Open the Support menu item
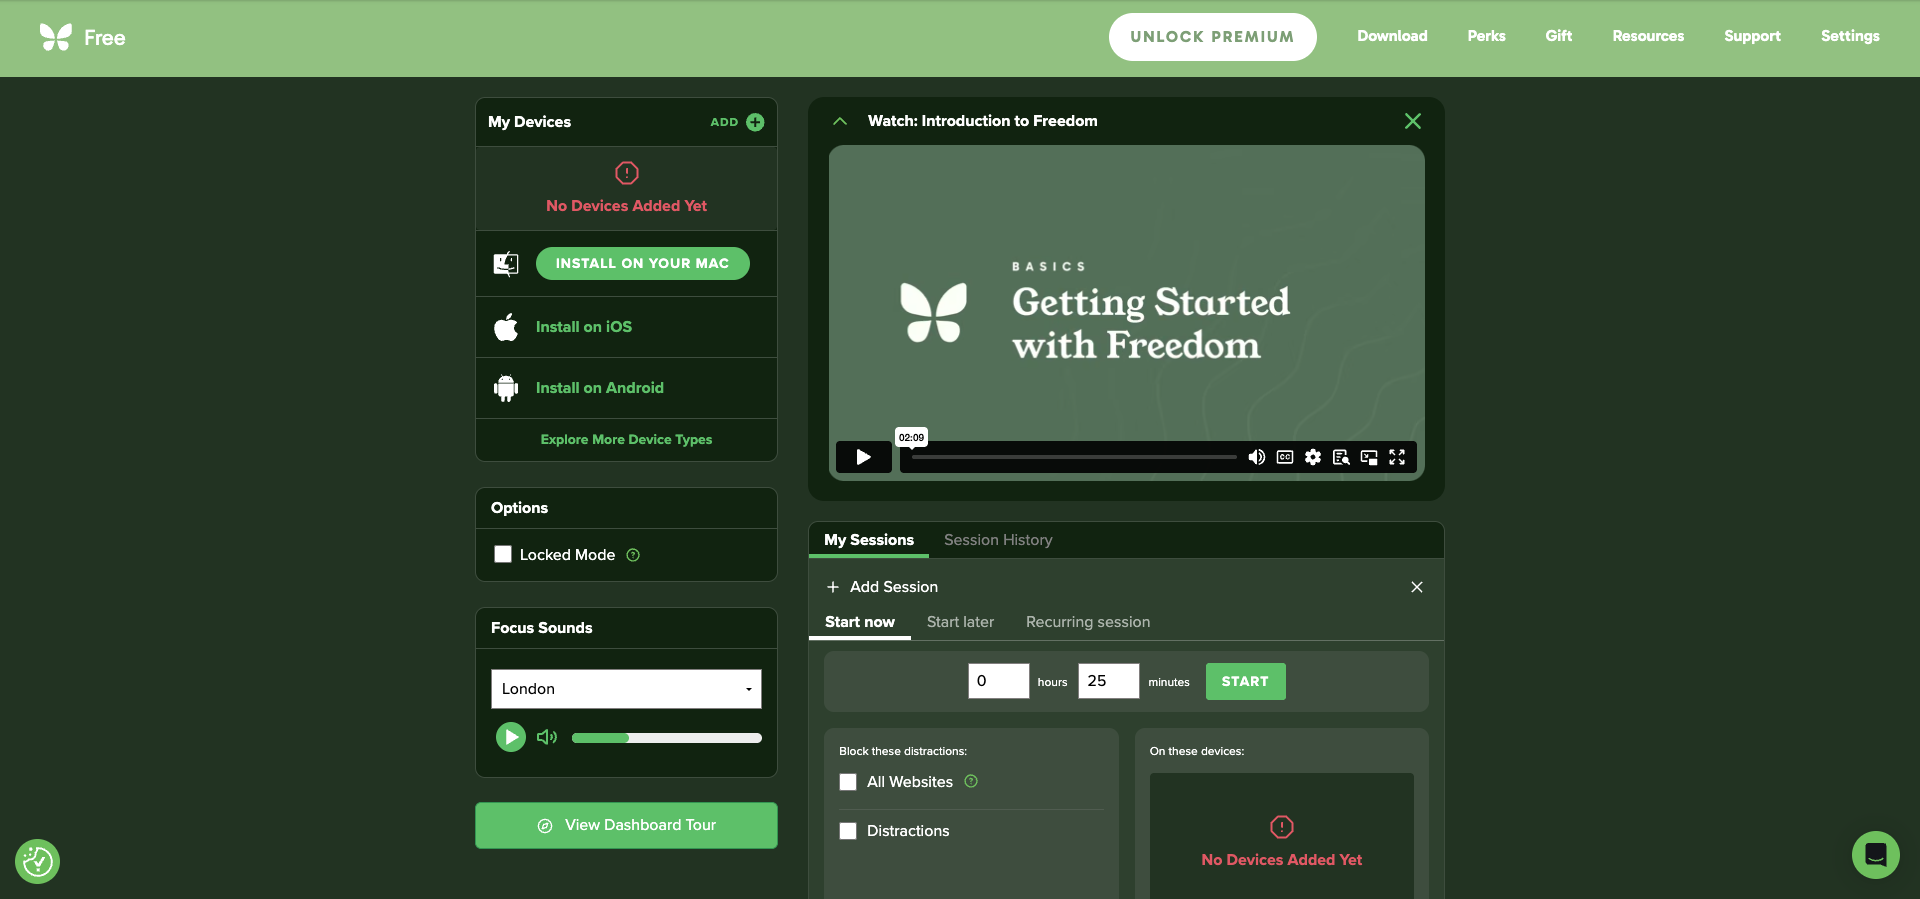This screenshot has height=899, width=1920. [1752, 36]
